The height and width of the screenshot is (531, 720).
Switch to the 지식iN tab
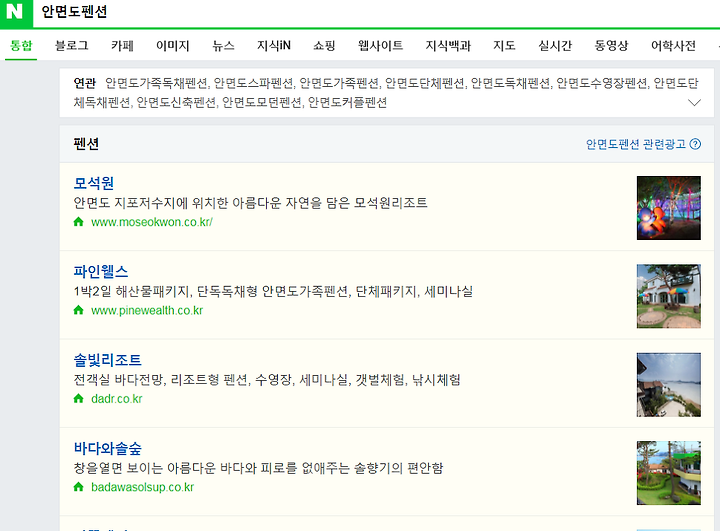pyautogui.click(x=274, y=45)
